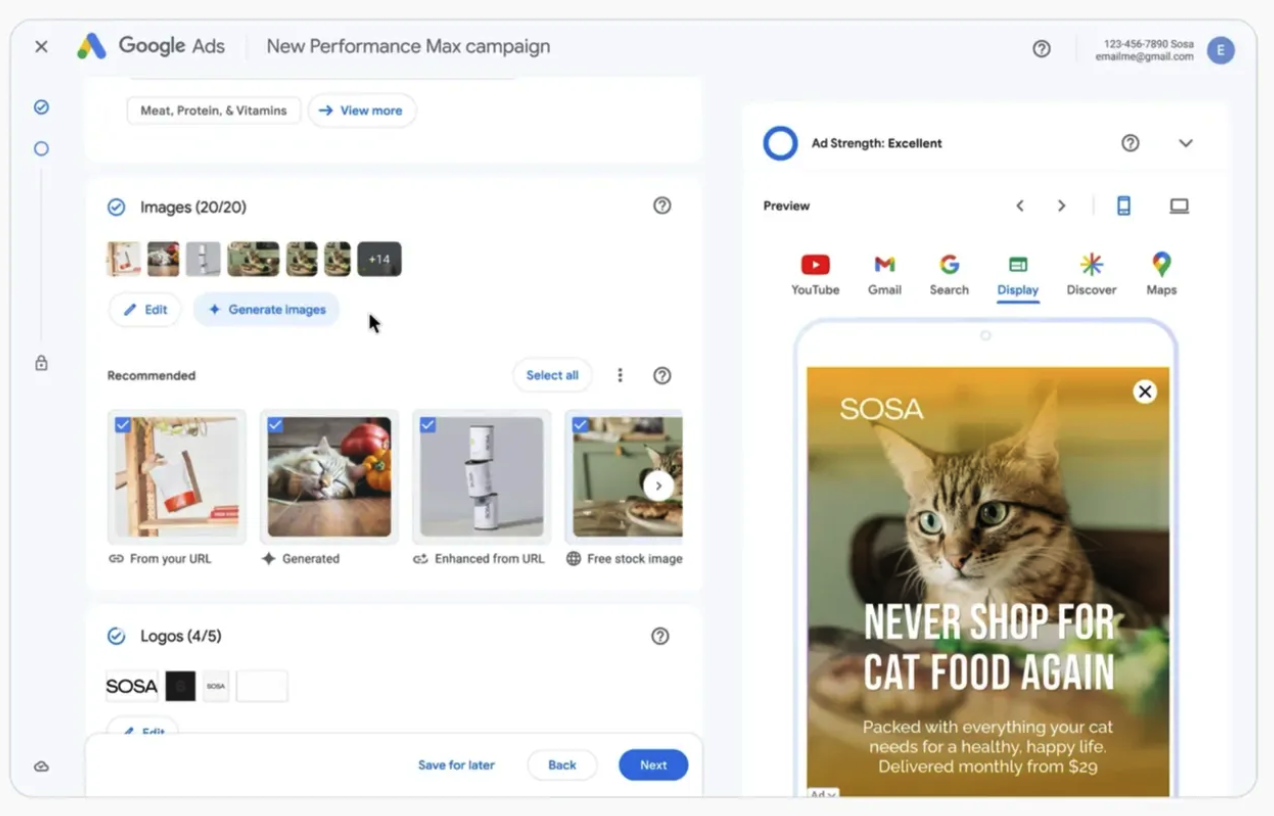Click the Next button
The width and height of the screenshot is (1274, 816).
pos(653,765)
